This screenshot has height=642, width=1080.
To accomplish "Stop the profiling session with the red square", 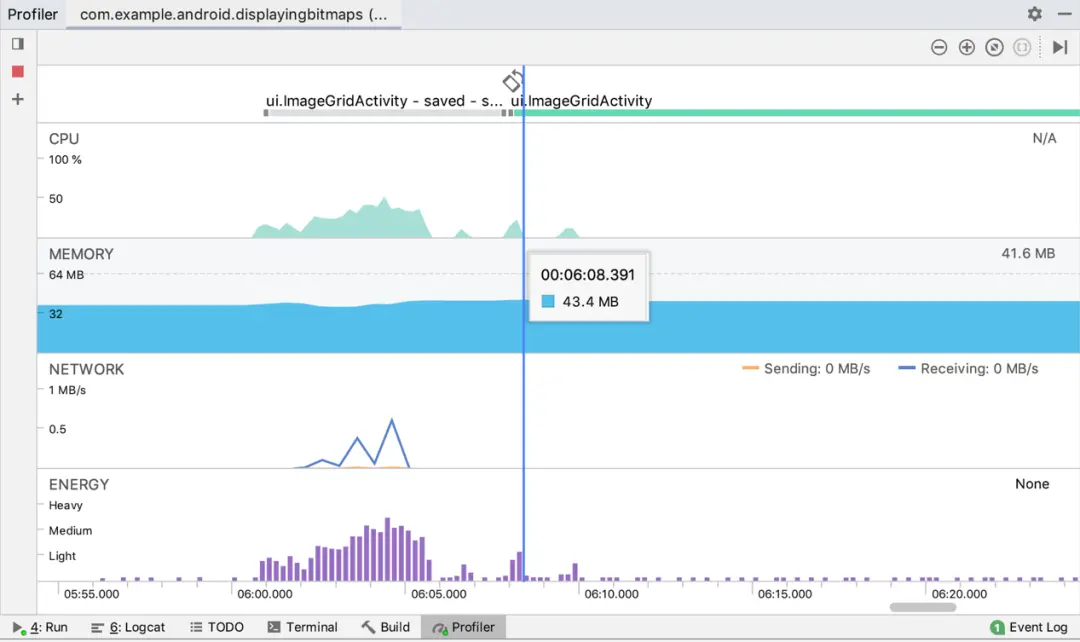I will pyautogui.click(x=18, y=72).
